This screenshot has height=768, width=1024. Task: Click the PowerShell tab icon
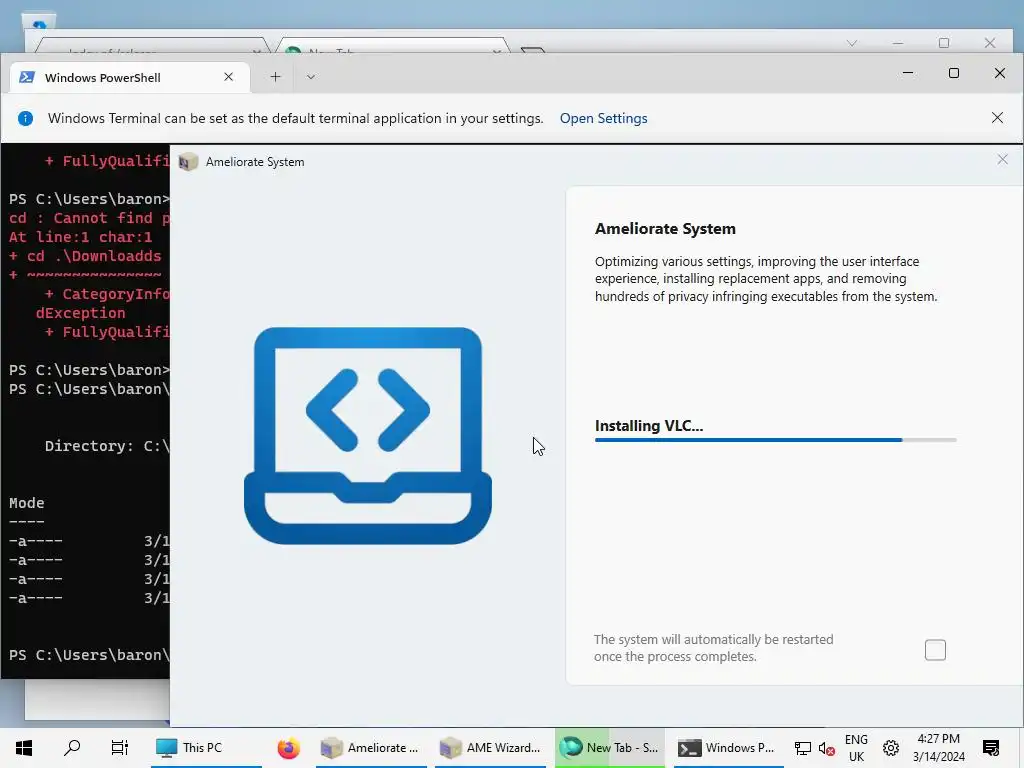(x=27, y=77)
